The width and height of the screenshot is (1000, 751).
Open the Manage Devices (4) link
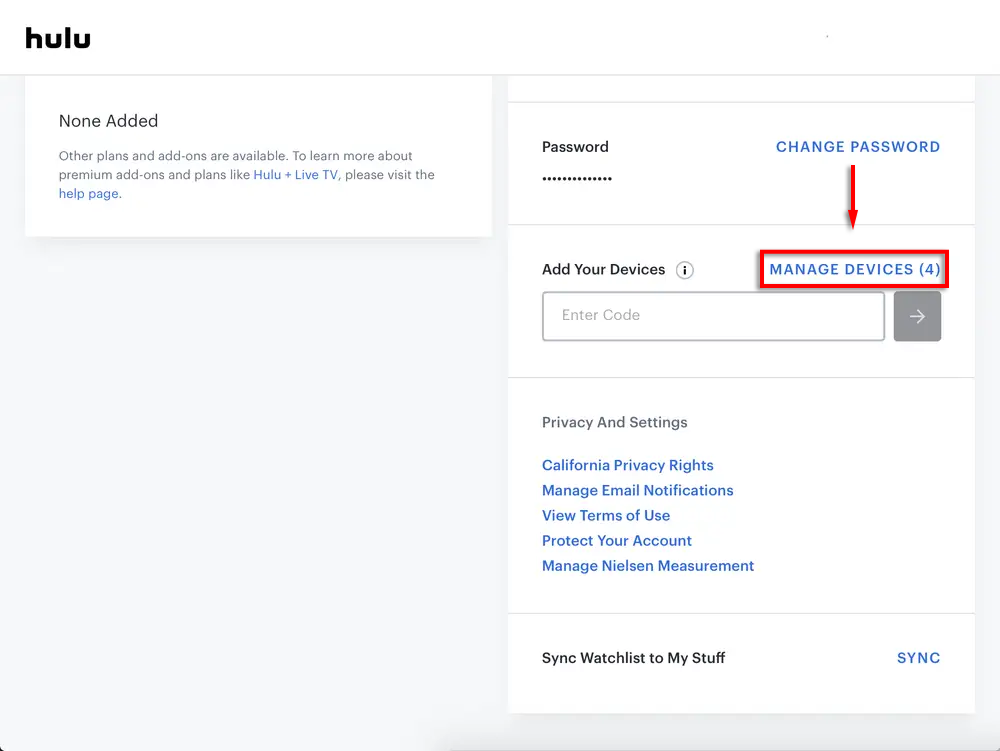click(854, 270)
